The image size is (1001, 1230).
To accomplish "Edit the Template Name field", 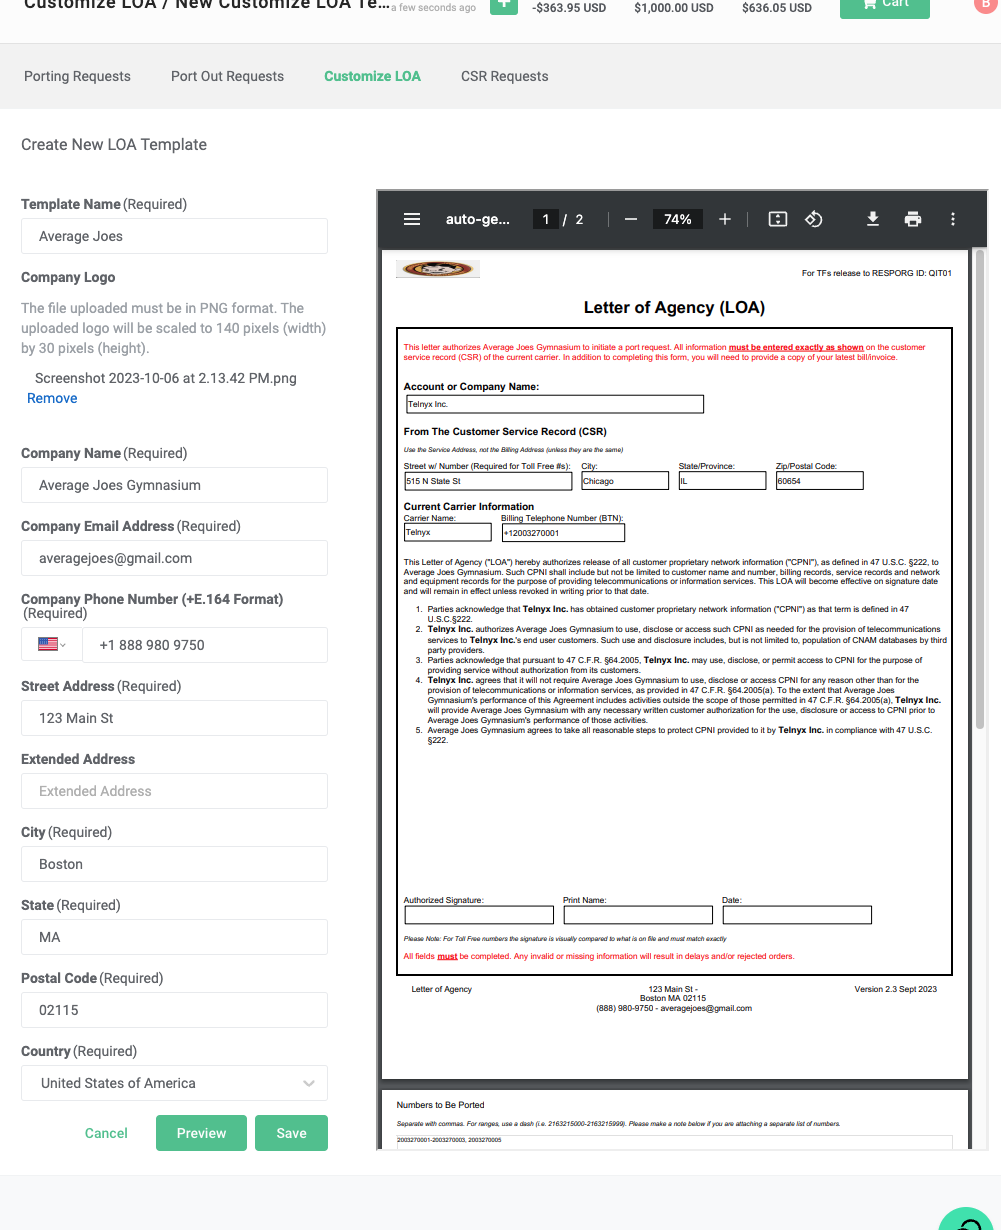I will click(x=174, y=236).
